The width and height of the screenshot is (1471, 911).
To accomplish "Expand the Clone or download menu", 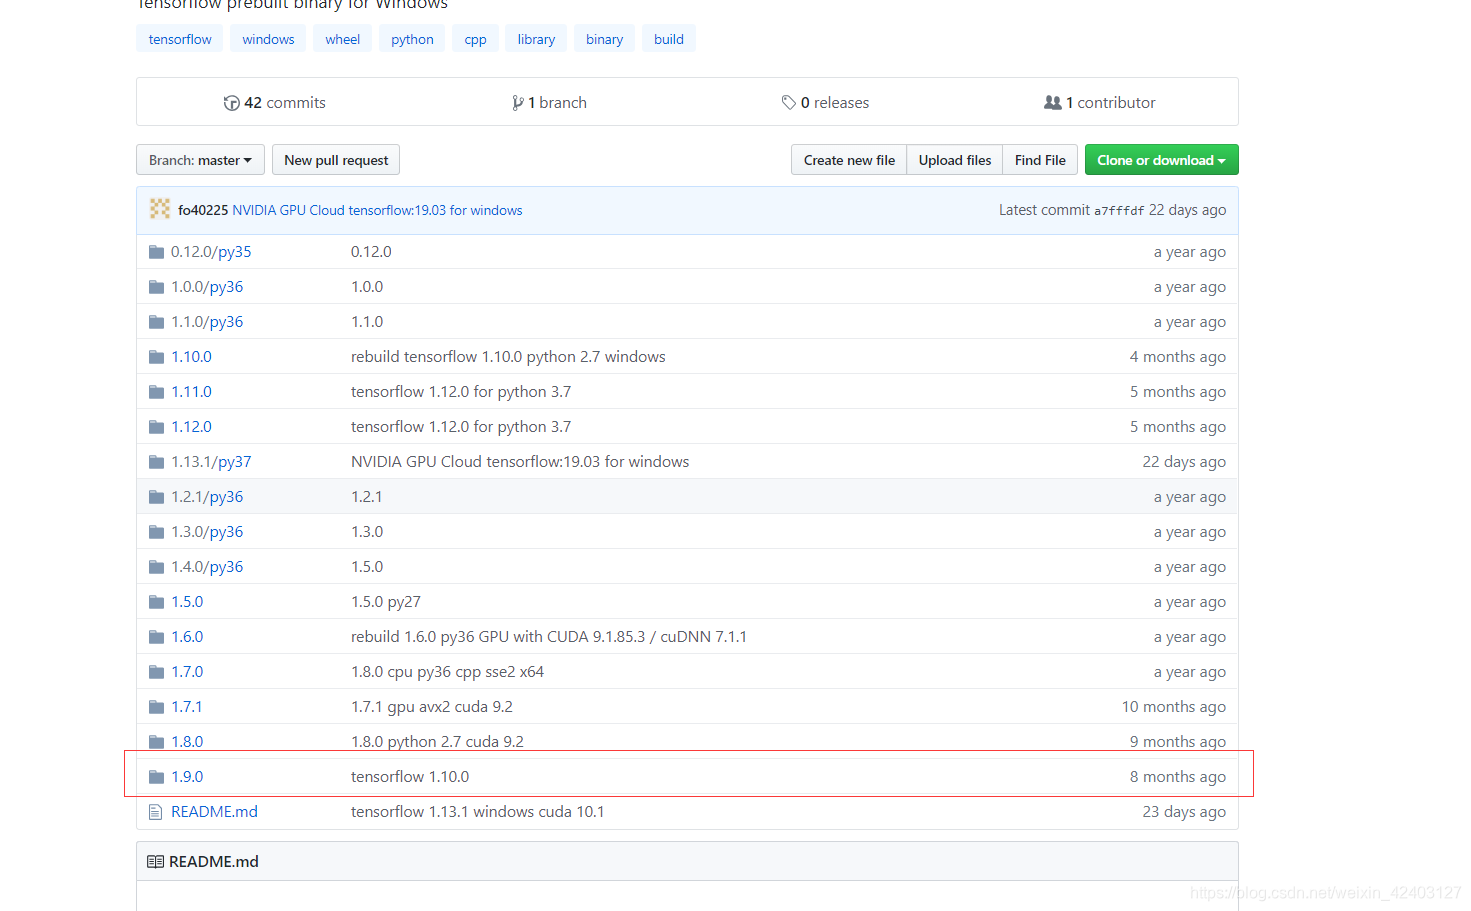I will [x=1161, y=160].
